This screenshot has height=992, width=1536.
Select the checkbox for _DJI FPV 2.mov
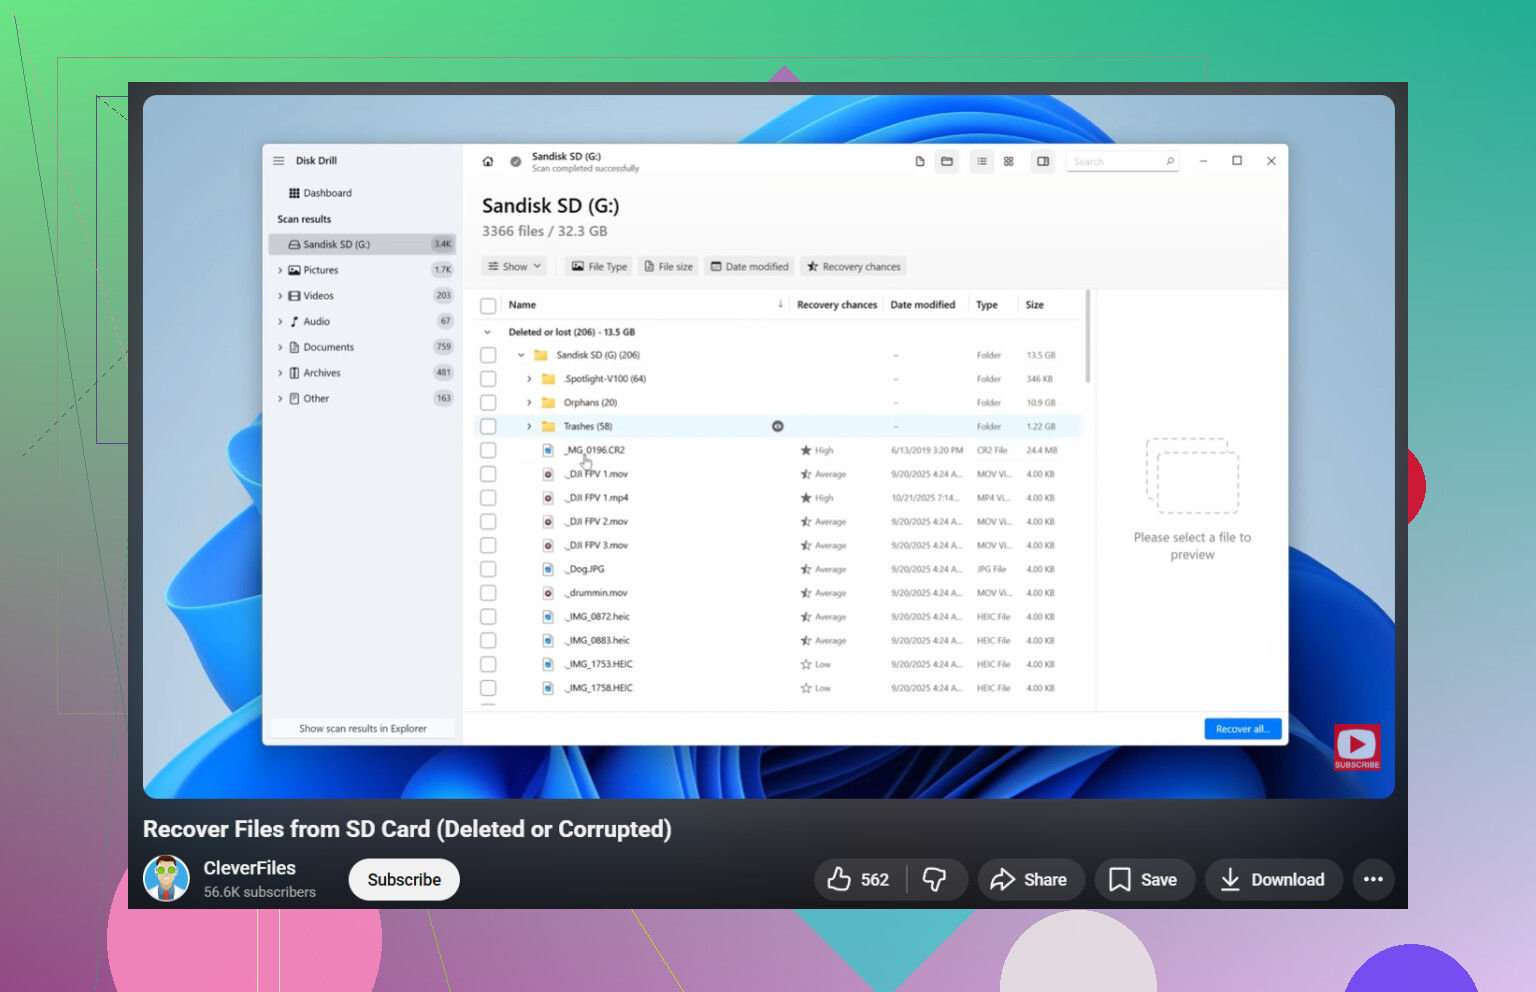pos(488,522)
